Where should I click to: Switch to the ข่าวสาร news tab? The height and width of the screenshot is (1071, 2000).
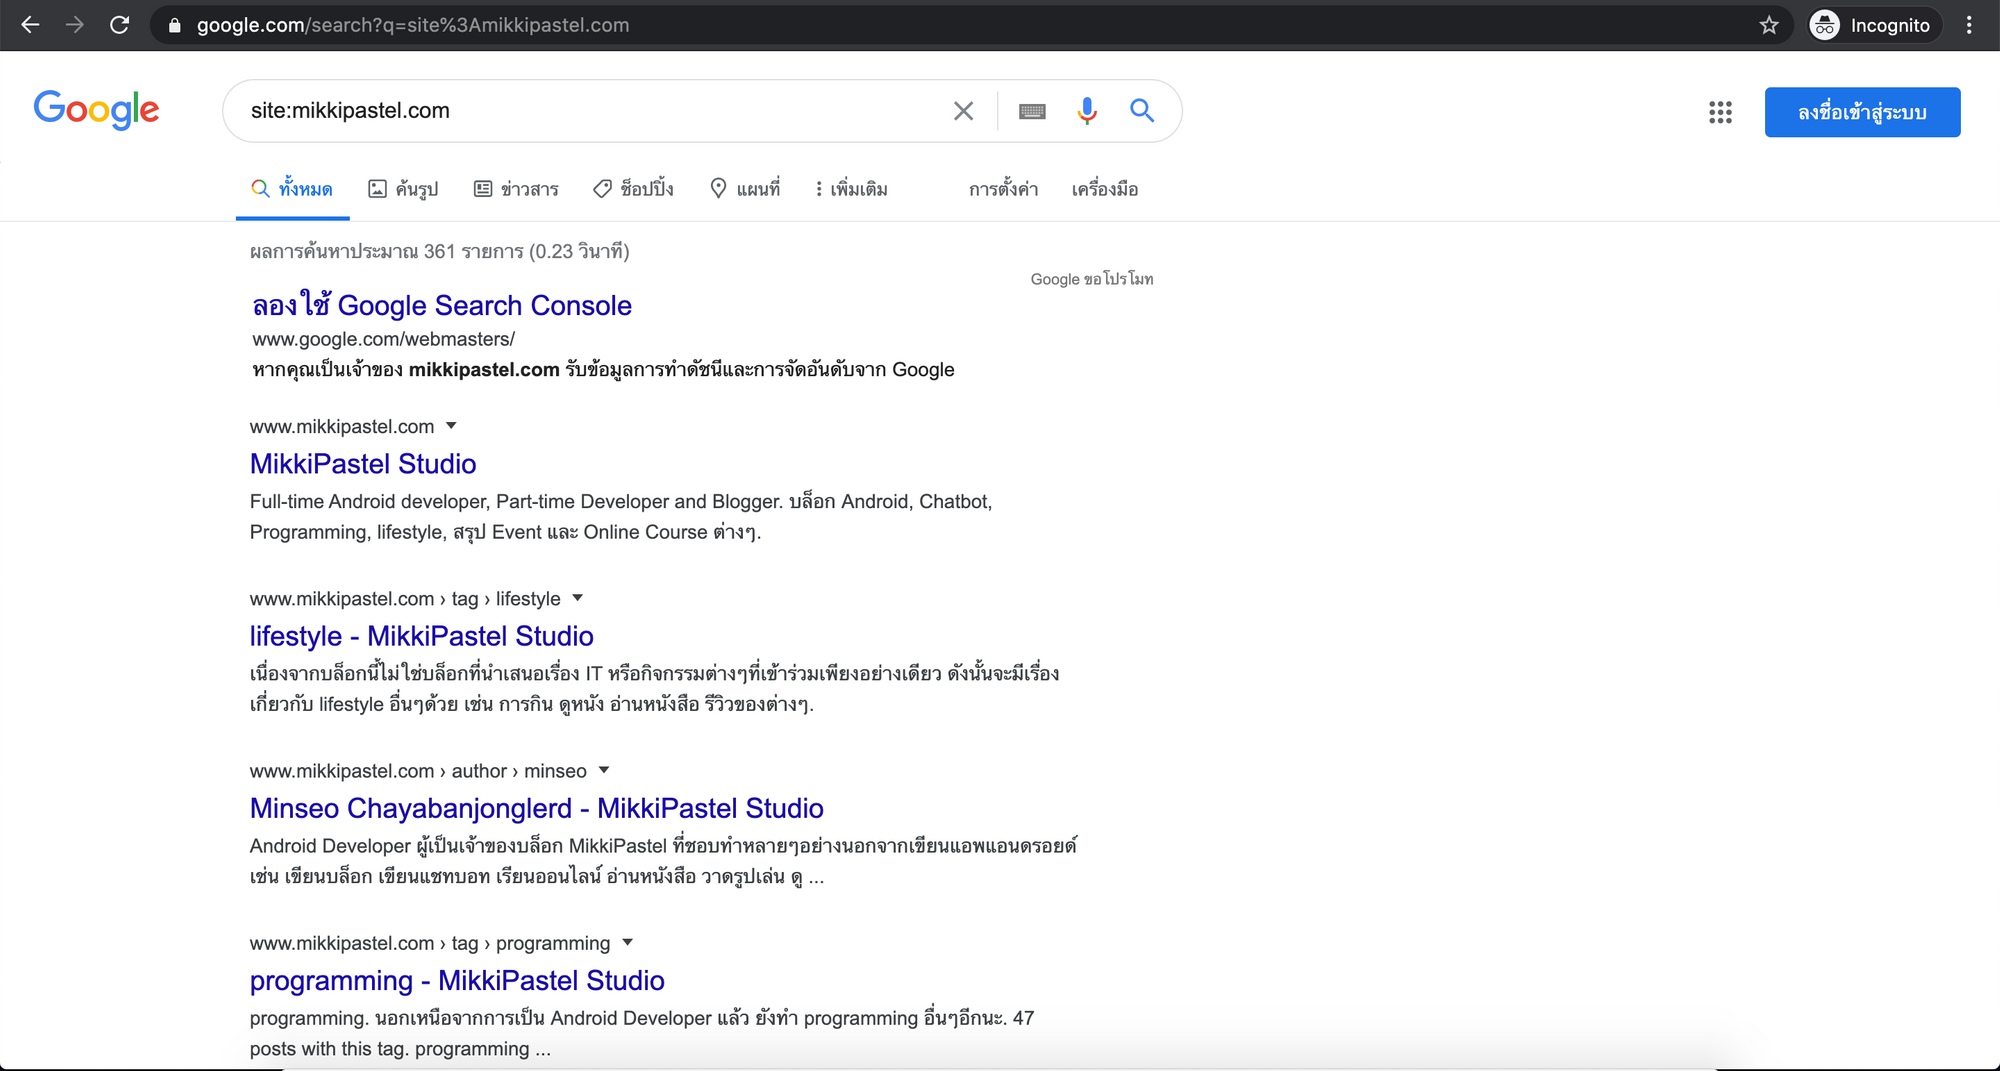pos(516,189)
